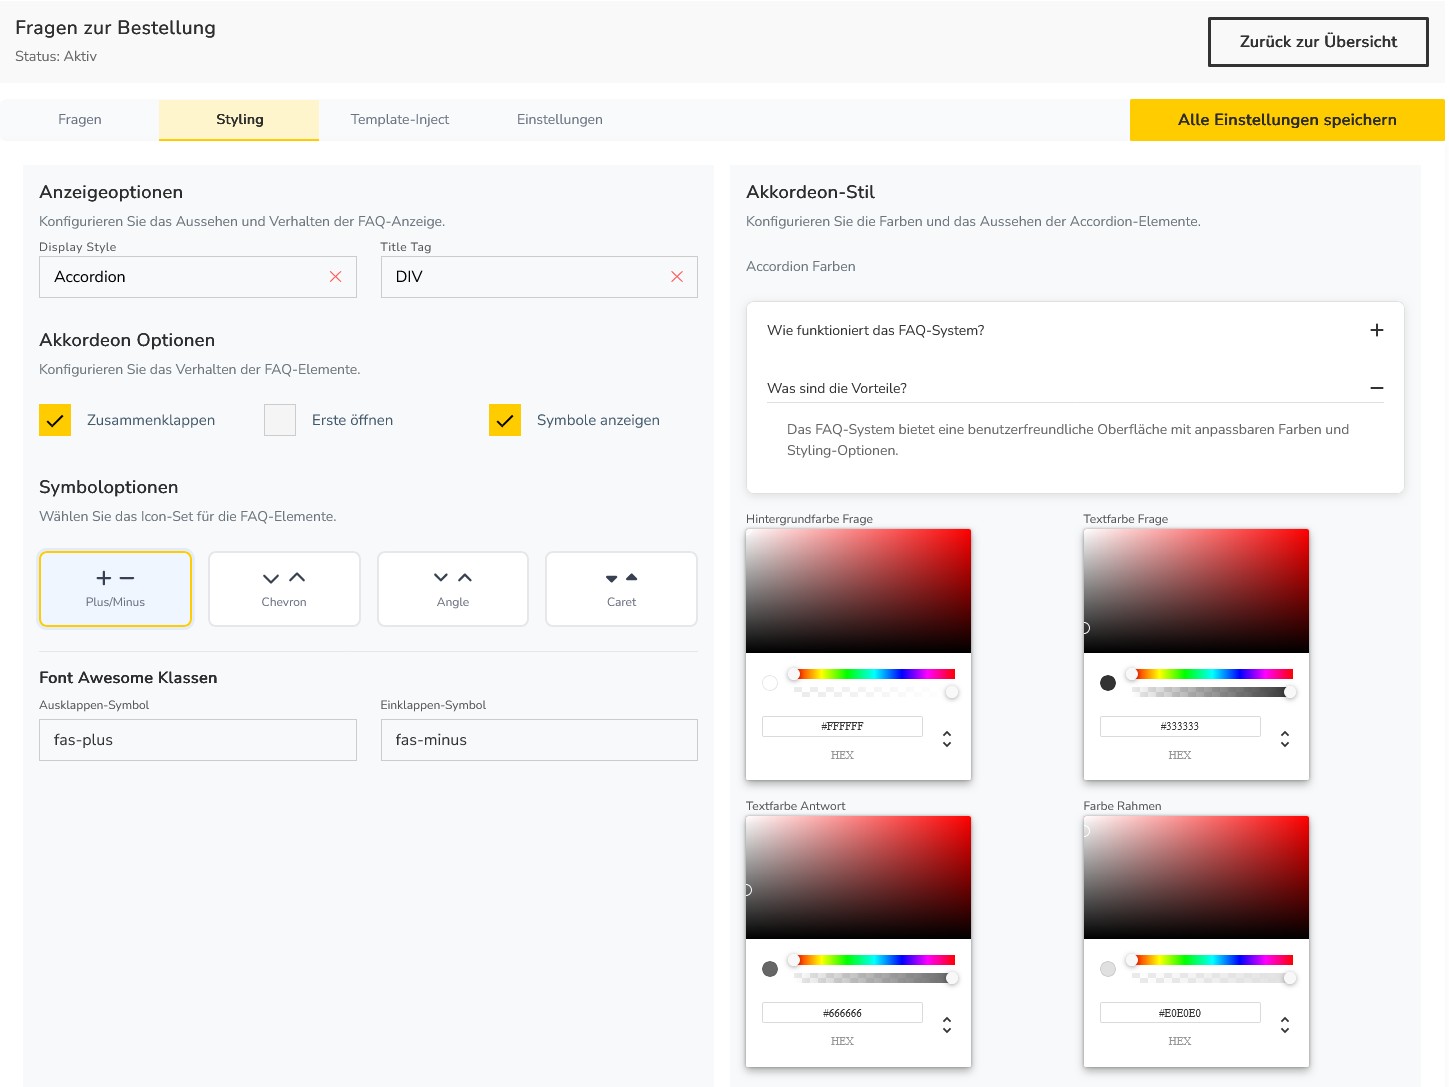Go back via Zurück zur Übersicht
This screenshot has height=1087, width=1449.
pyautogui.click(x=1317, y=42)
